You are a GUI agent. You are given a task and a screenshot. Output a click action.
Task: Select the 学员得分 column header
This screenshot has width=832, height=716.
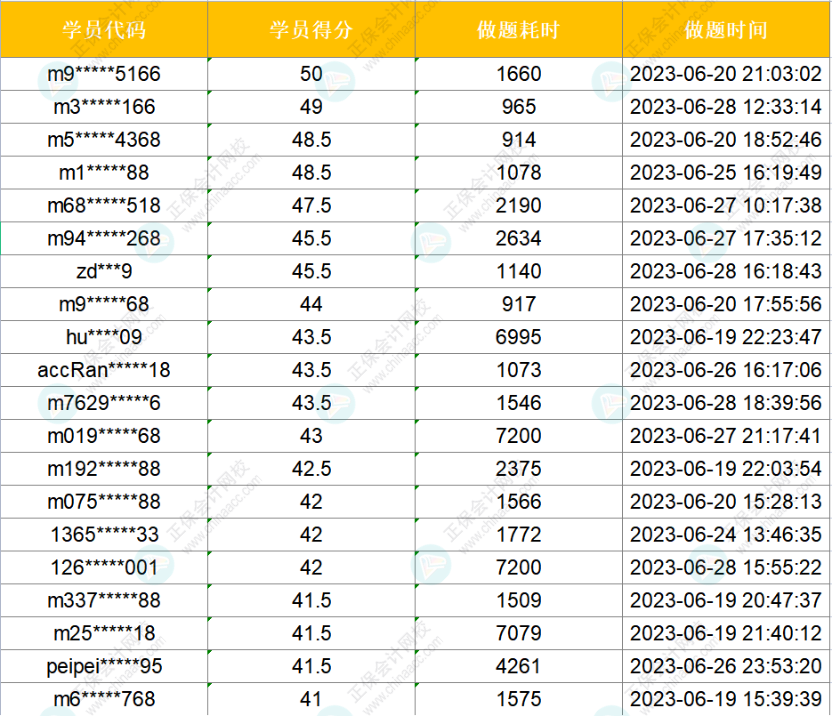pyautogui.click(x=311, y=29)
